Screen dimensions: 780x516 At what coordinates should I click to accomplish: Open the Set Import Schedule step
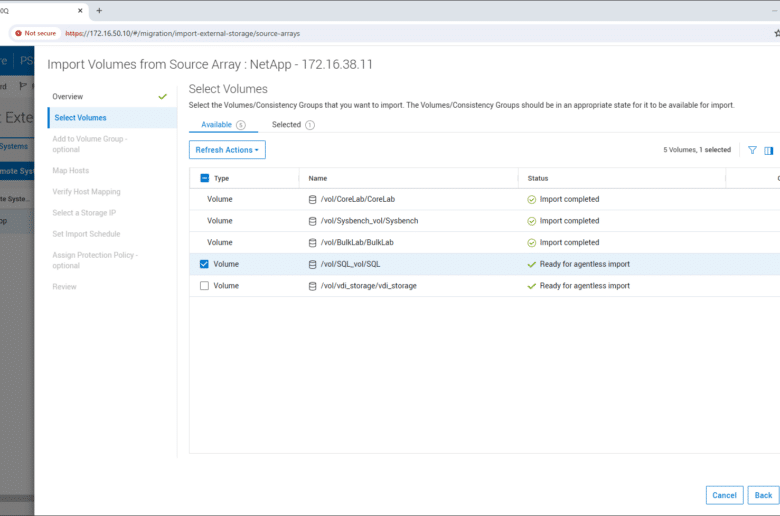point(86,234)
